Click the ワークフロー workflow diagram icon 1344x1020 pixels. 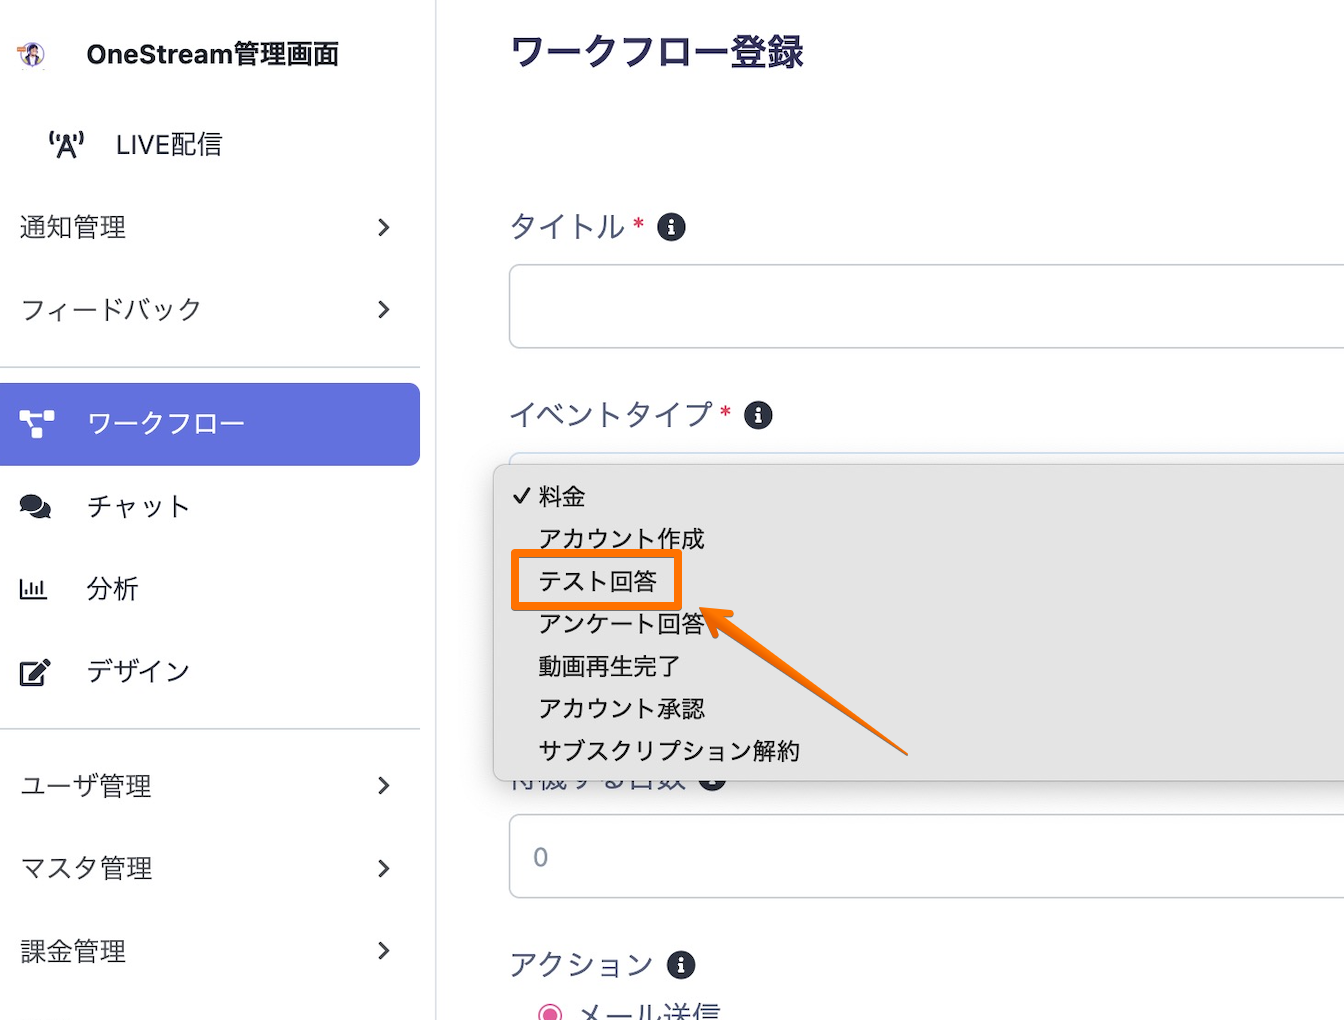(37, 424)
